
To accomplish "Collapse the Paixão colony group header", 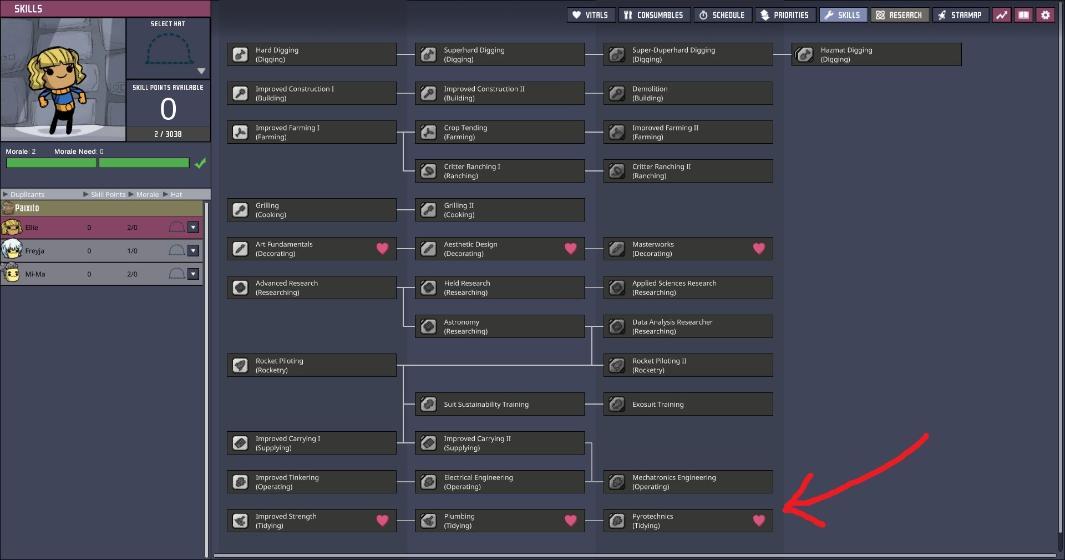I will [102, 208].
